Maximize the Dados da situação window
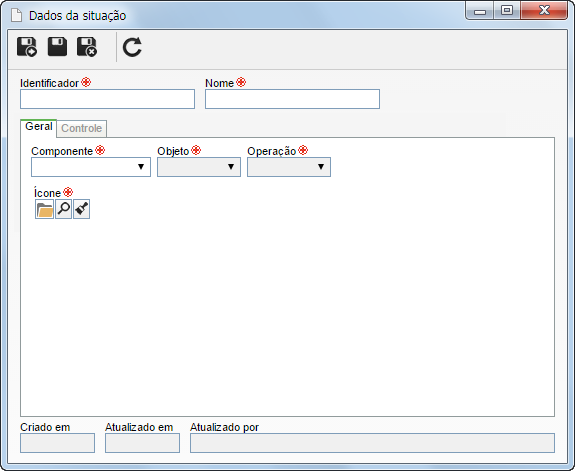This screenshot has height=471, width=575. click(x=507, y=10)
